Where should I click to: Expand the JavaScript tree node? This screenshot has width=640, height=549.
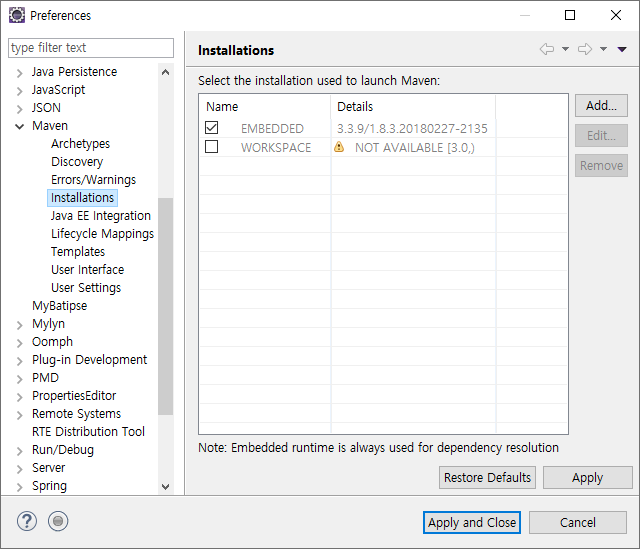[19, 91]
